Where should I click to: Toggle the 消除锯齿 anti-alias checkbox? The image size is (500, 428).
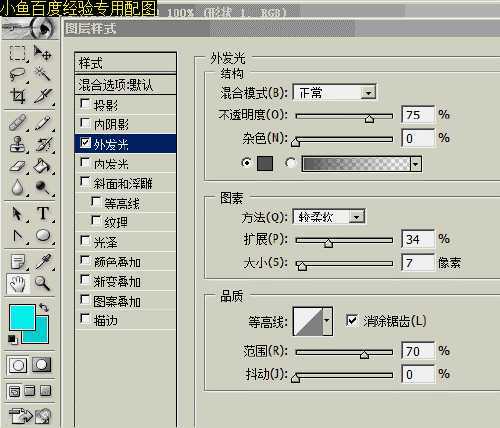click(x=352, y=320)
